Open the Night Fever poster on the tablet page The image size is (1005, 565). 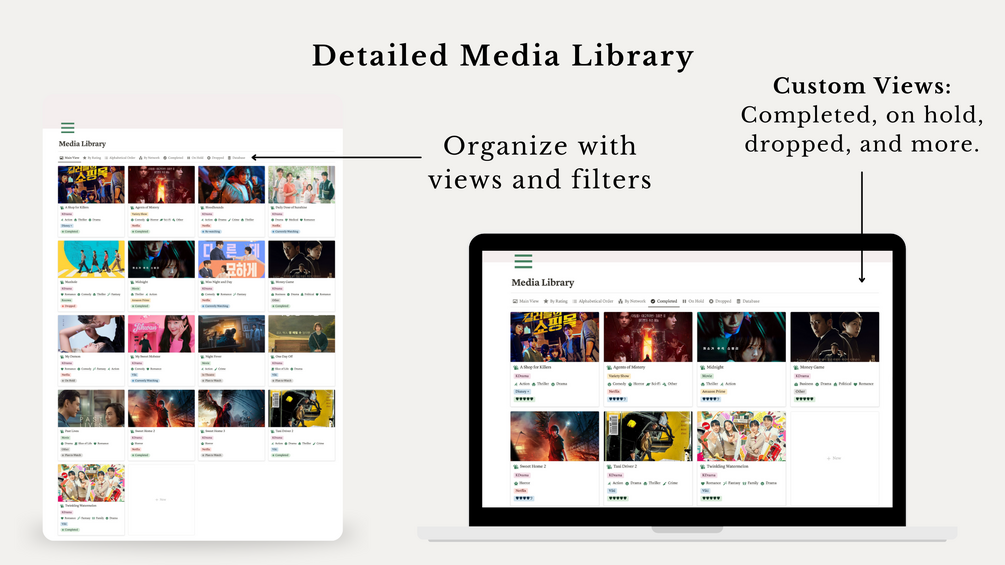pos(231,334)
